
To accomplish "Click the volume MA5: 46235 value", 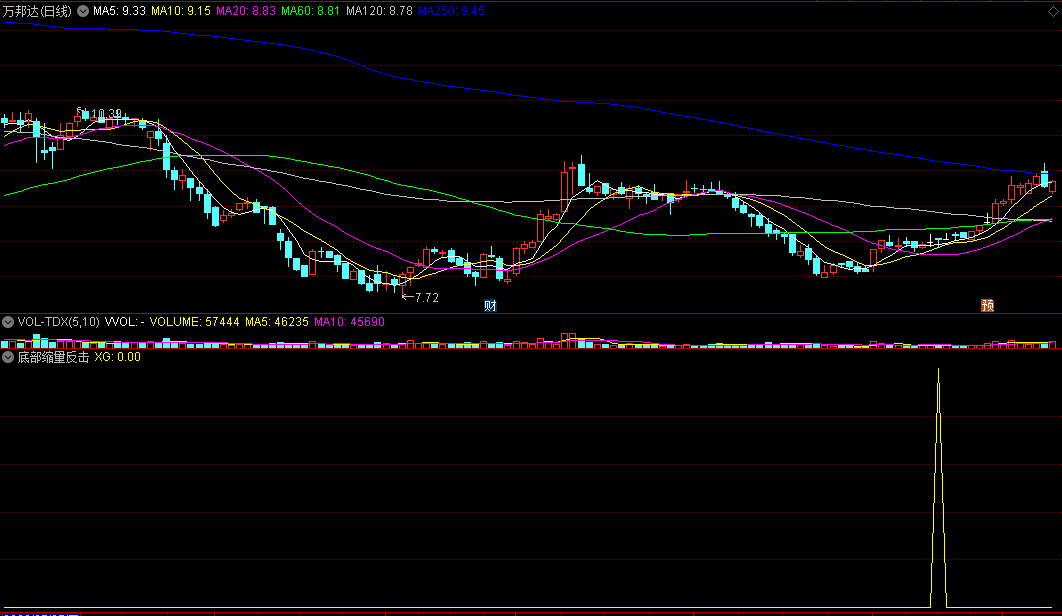I will (277, 322).
